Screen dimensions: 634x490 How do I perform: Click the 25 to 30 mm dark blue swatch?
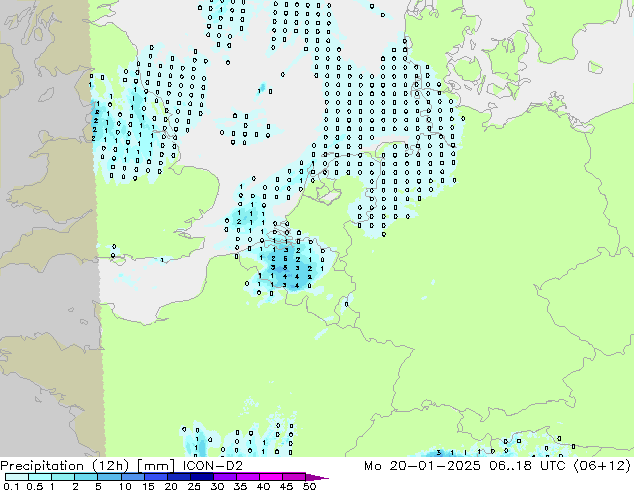[x=202, y=477]
